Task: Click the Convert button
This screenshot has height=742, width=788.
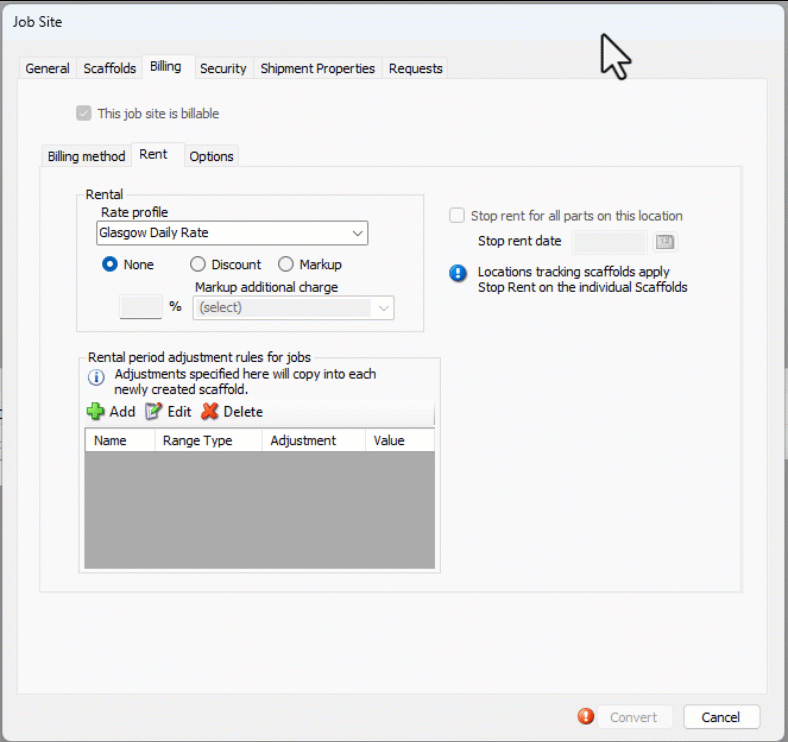Action: pos(633,717)
